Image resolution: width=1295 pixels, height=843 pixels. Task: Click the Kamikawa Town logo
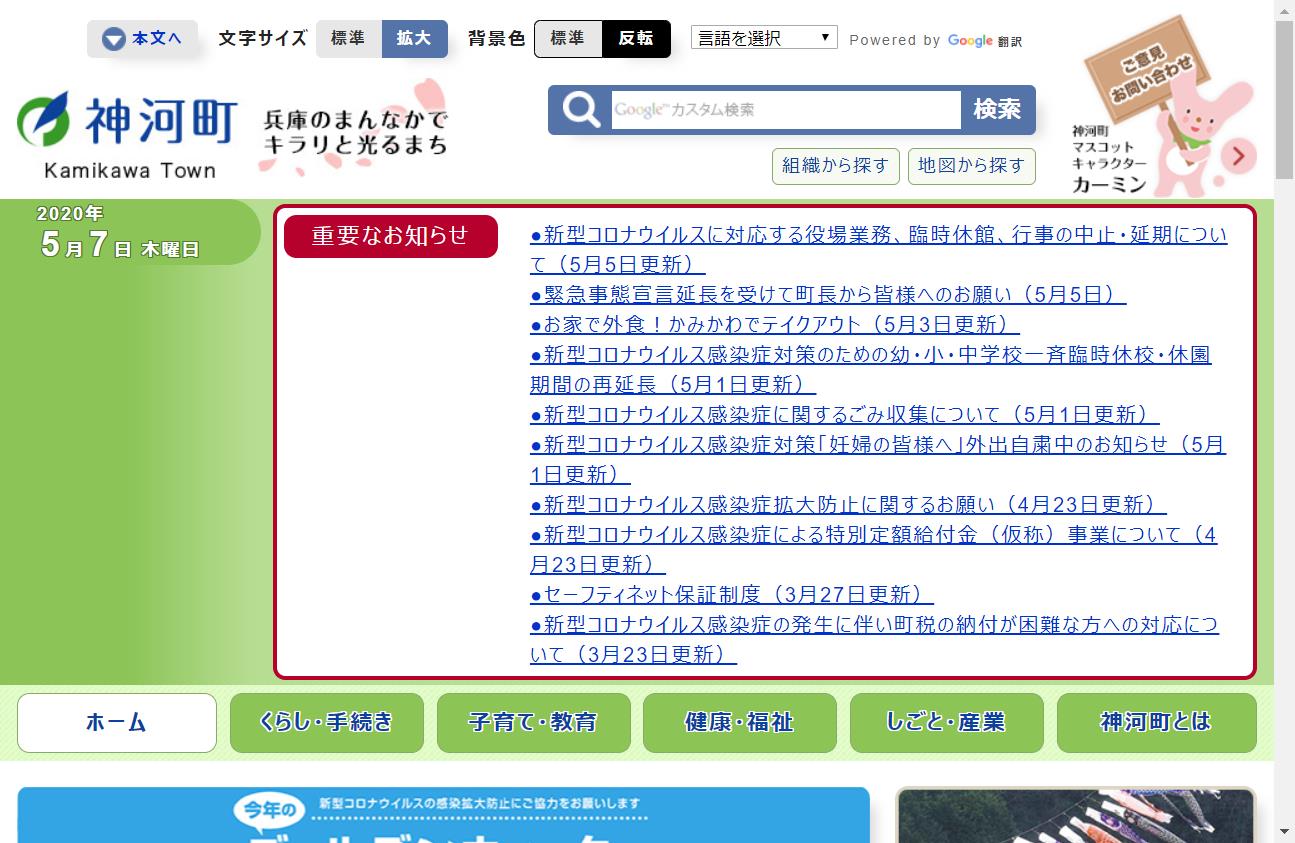[x=127, y=135]
